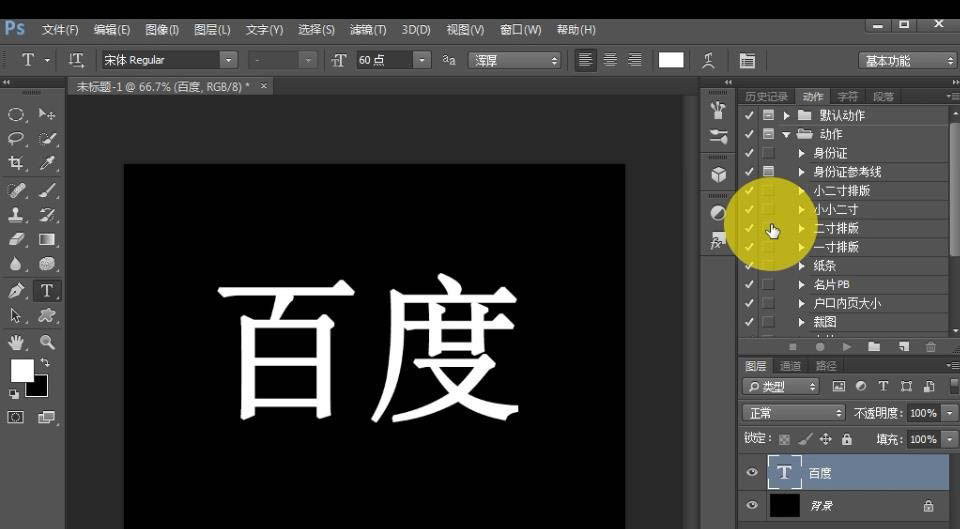
Task: Select the Lasso tool
Action: (x=16, y=138)
